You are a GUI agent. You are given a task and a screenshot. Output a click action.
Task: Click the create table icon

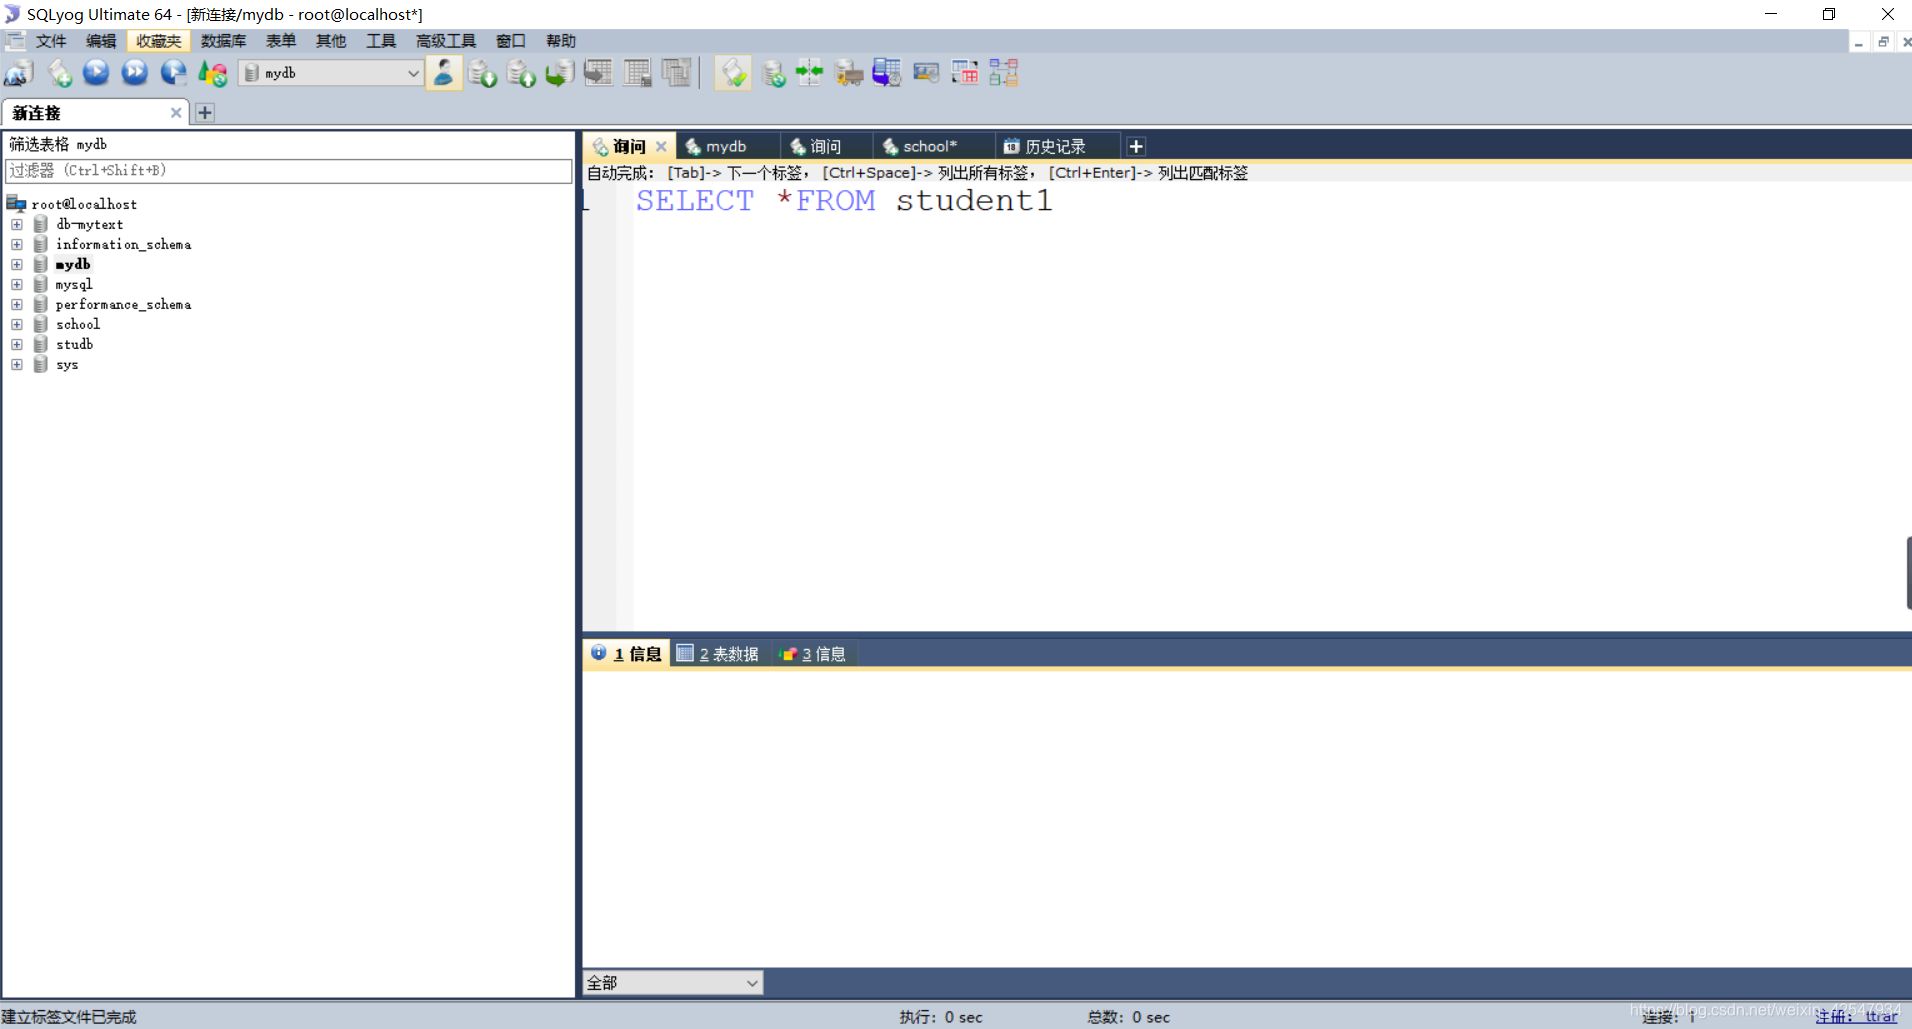point(598,73)
